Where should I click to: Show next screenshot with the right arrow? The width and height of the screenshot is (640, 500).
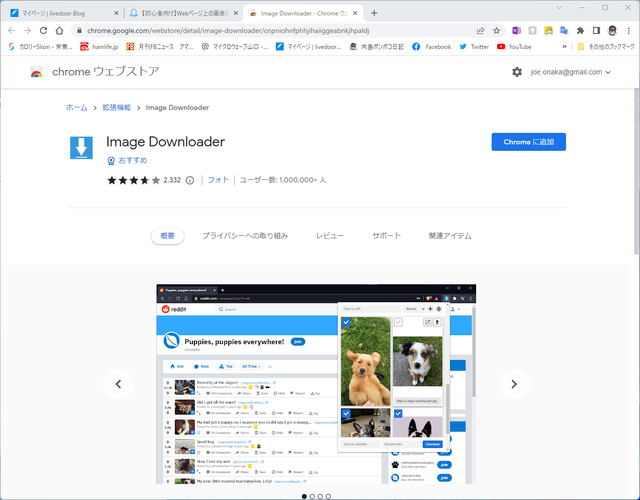point(514,384)
